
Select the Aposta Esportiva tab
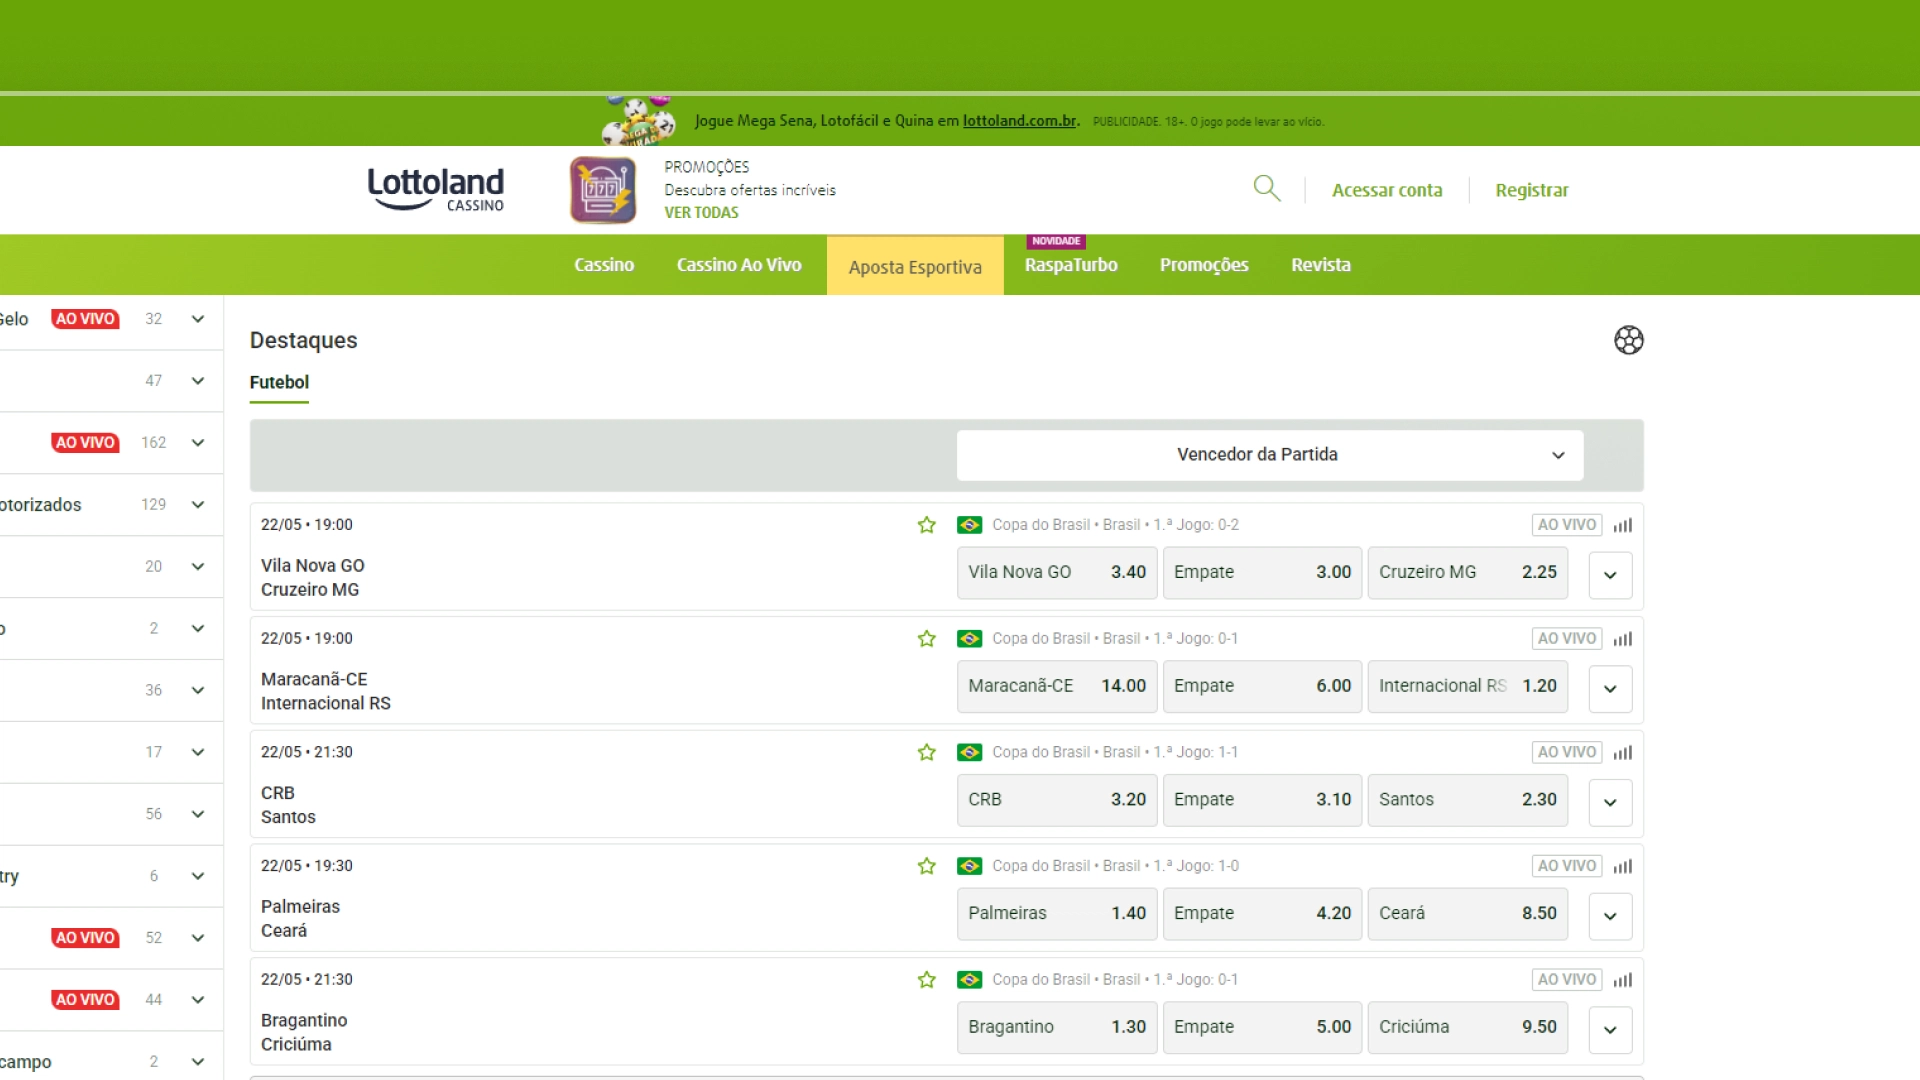coord(915,266)
